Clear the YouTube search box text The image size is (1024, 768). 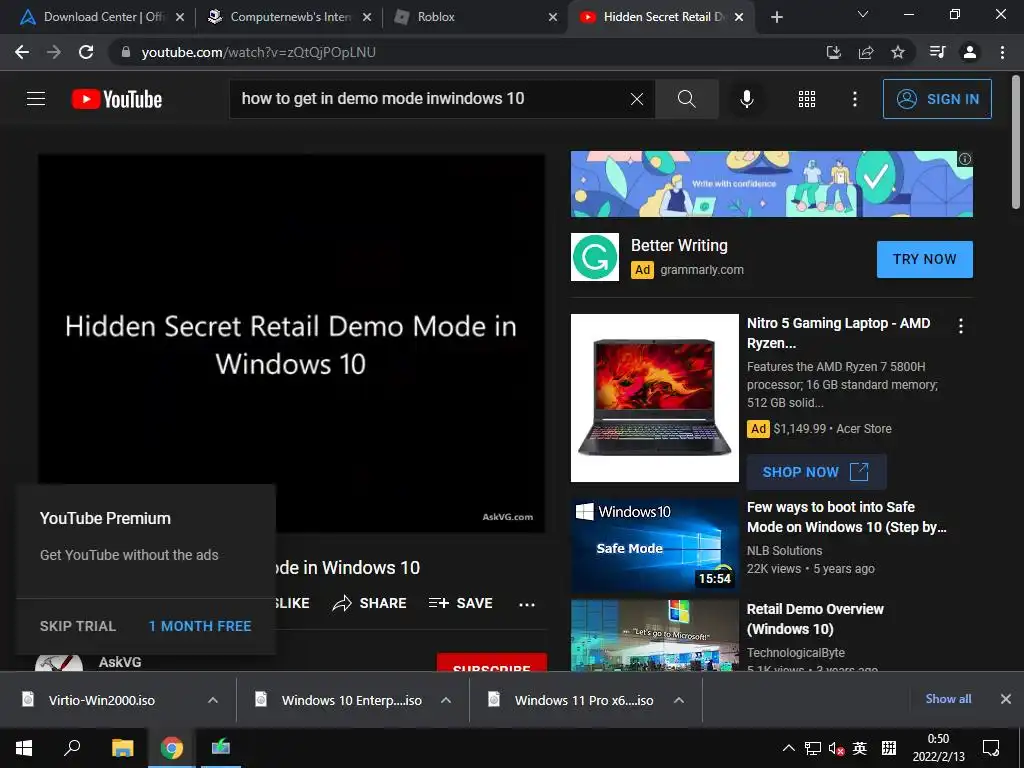click(x=637, y=99)
